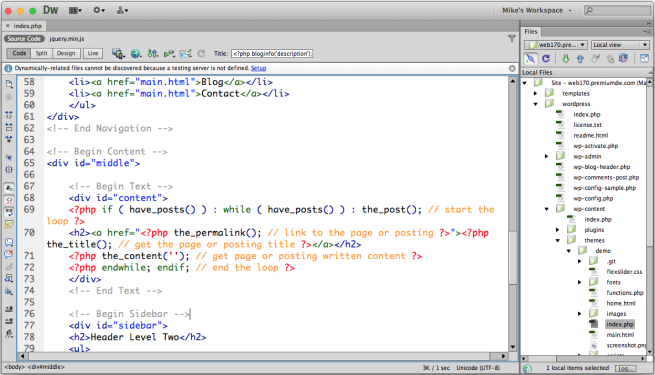Viewport: 655px width, 375px height.
Task: Click the filter related files funnel icon
Action: pyautogui.click(x=512, y=38)
